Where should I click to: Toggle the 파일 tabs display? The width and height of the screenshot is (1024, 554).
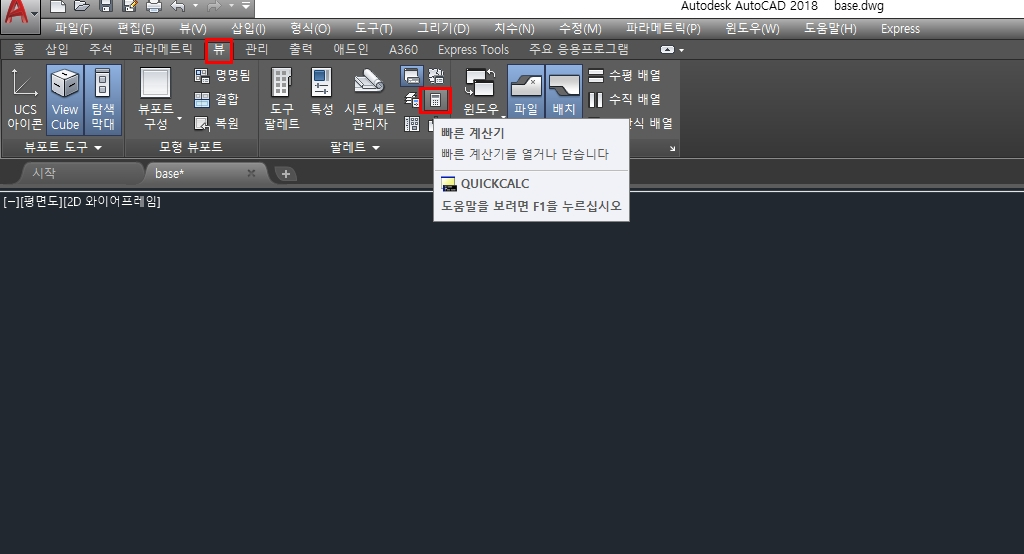point(526,91)
